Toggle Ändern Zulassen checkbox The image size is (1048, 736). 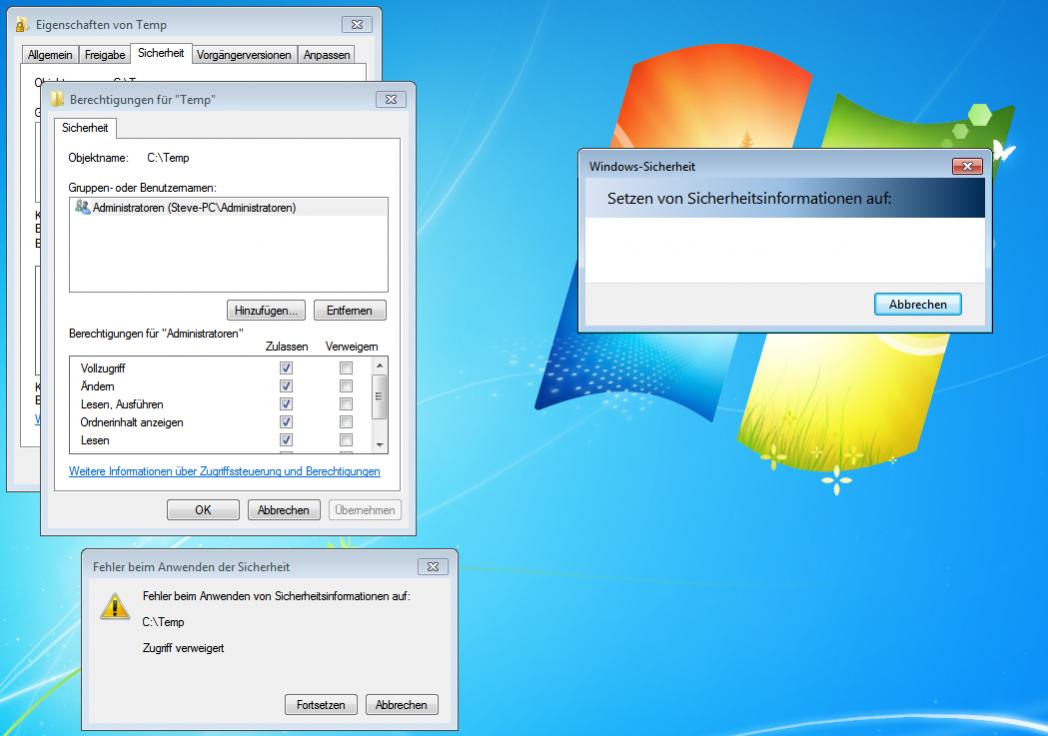pos(286,386)
